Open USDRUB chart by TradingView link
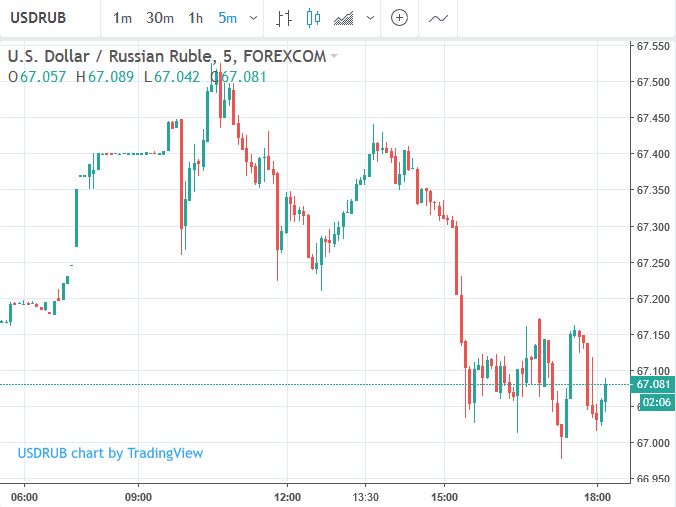Screen dimensions: 676x507 click(110, 453)
